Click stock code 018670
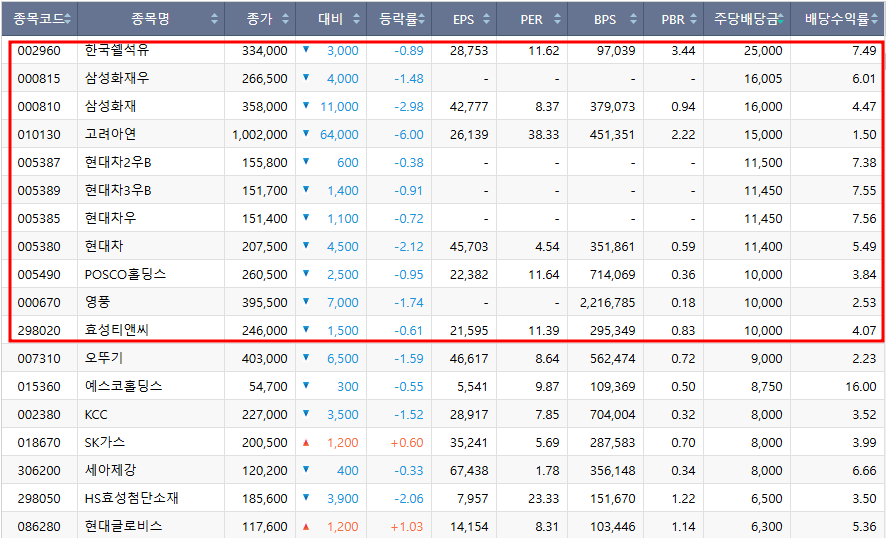The width and height of the screenshot is (886, 538). [x=39, y=442]
